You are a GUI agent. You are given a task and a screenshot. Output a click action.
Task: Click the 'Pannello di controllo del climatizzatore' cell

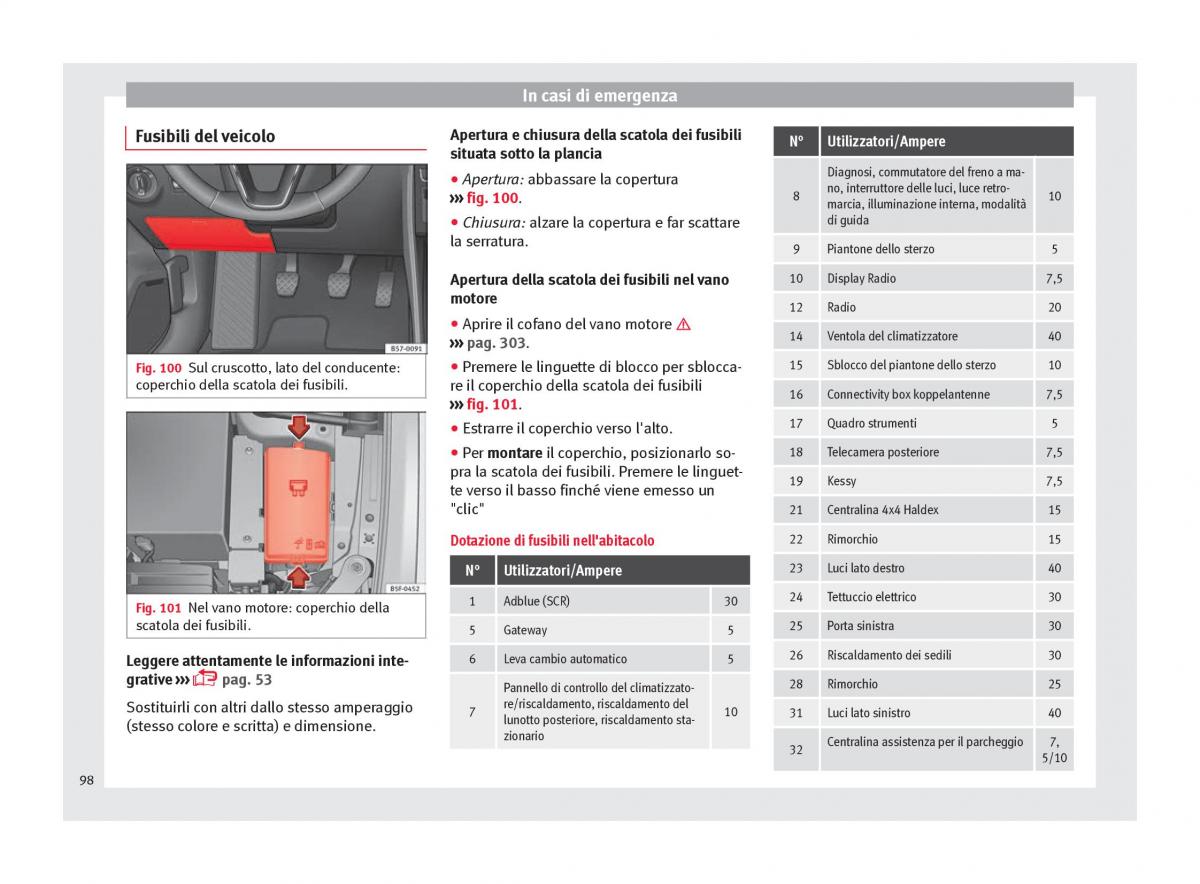pyautogui.click(x=603, y=712)
